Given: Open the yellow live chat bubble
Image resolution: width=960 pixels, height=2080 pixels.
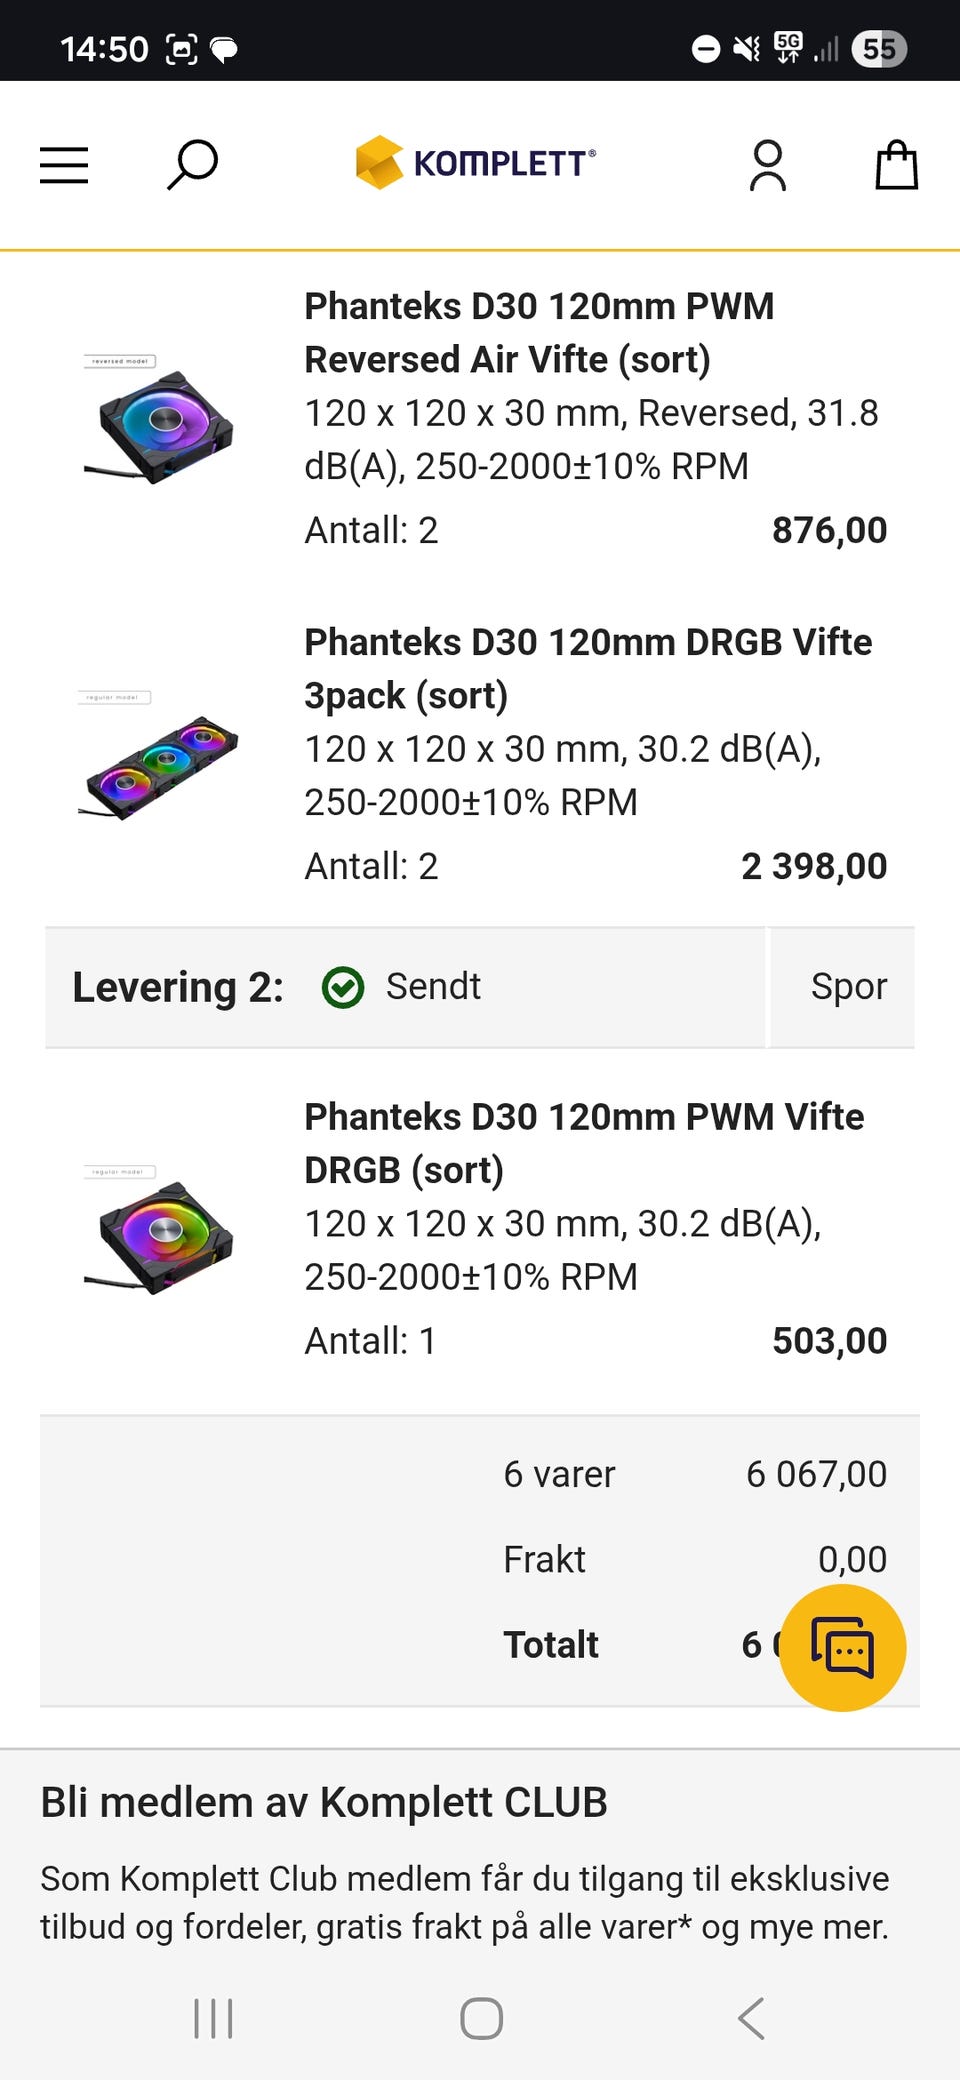Looking at the screenshot, I should click(842, 1647).
